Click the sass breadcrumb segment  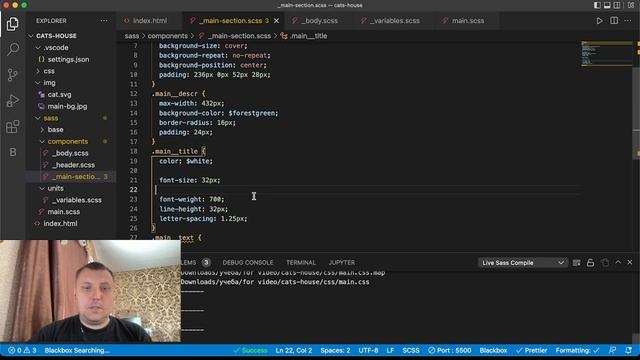tap(132, 36)
